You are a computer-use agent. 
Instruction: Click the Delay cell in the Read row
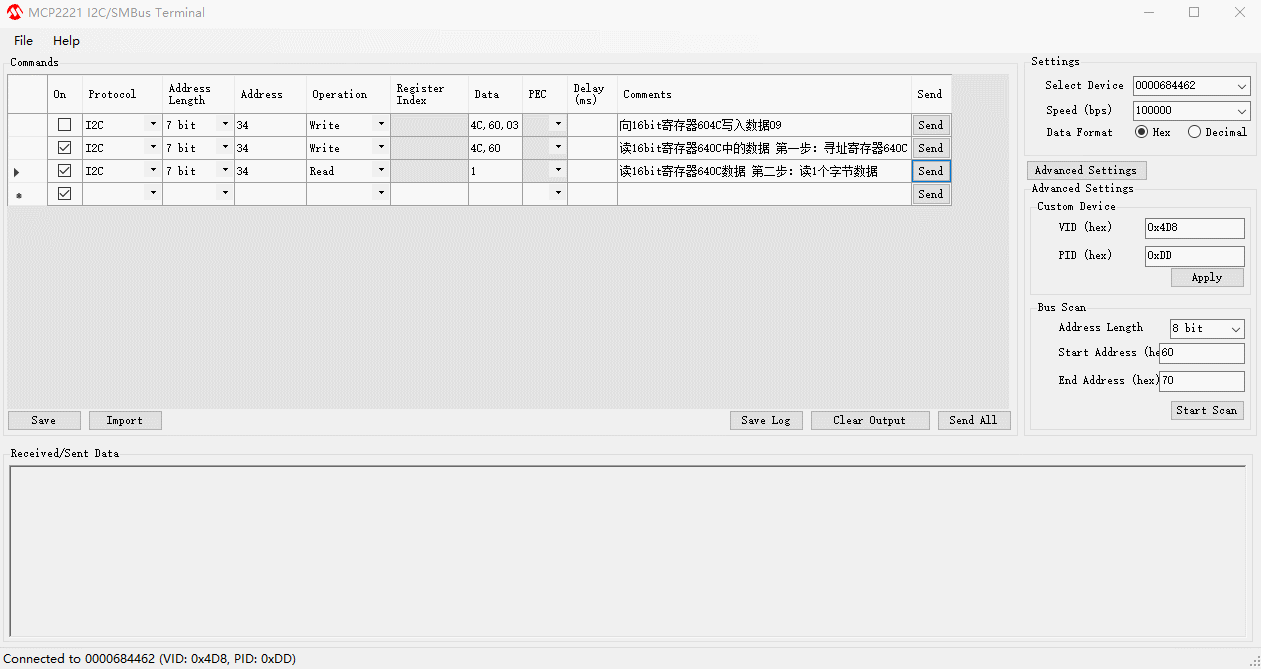click(592, 171)
